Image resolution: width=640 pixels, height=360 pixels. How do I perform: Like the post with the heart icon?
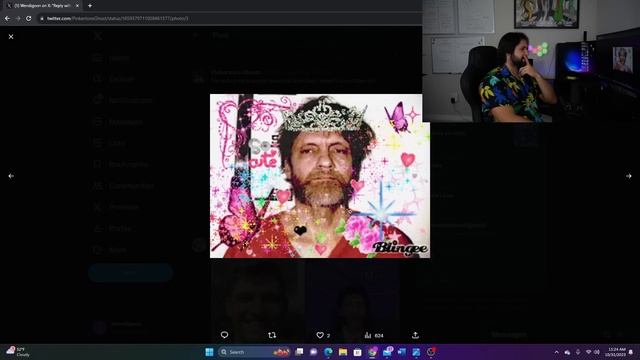click(x=320, y=335)
